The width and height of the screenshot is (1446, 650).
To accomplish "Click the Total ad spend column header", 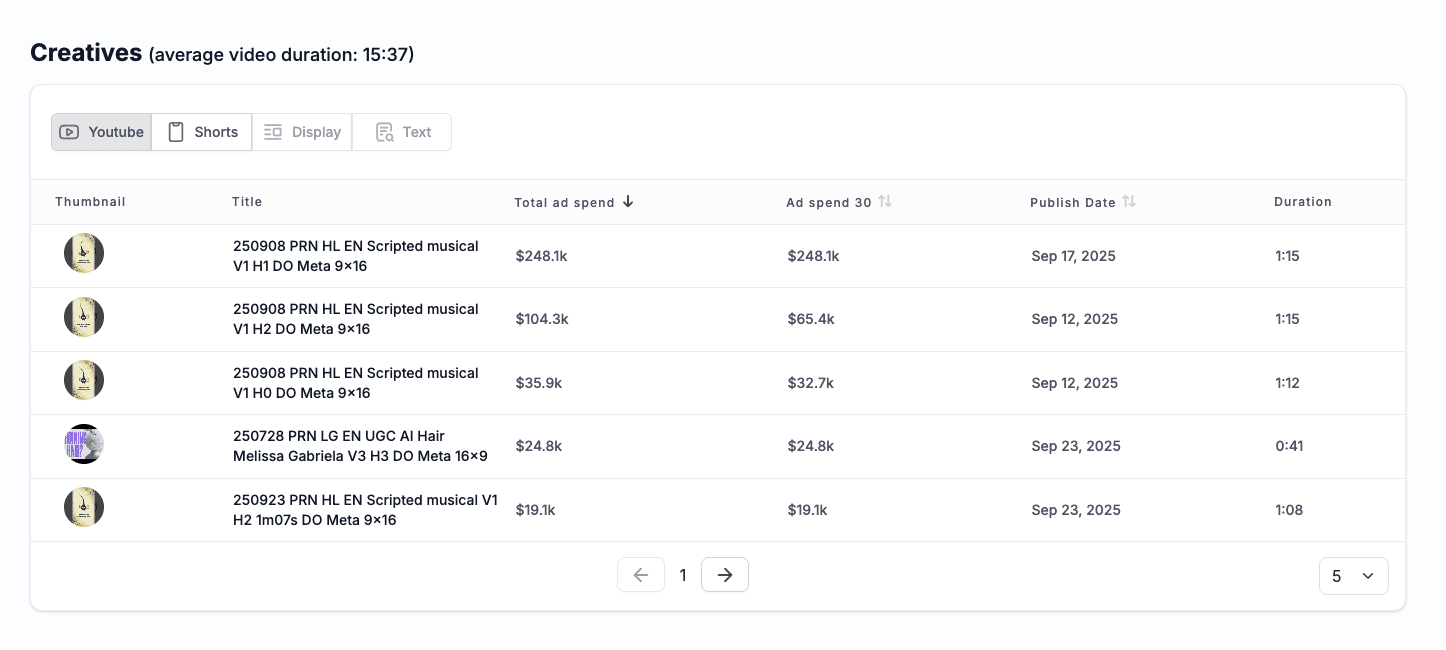I will coord(564,202).
